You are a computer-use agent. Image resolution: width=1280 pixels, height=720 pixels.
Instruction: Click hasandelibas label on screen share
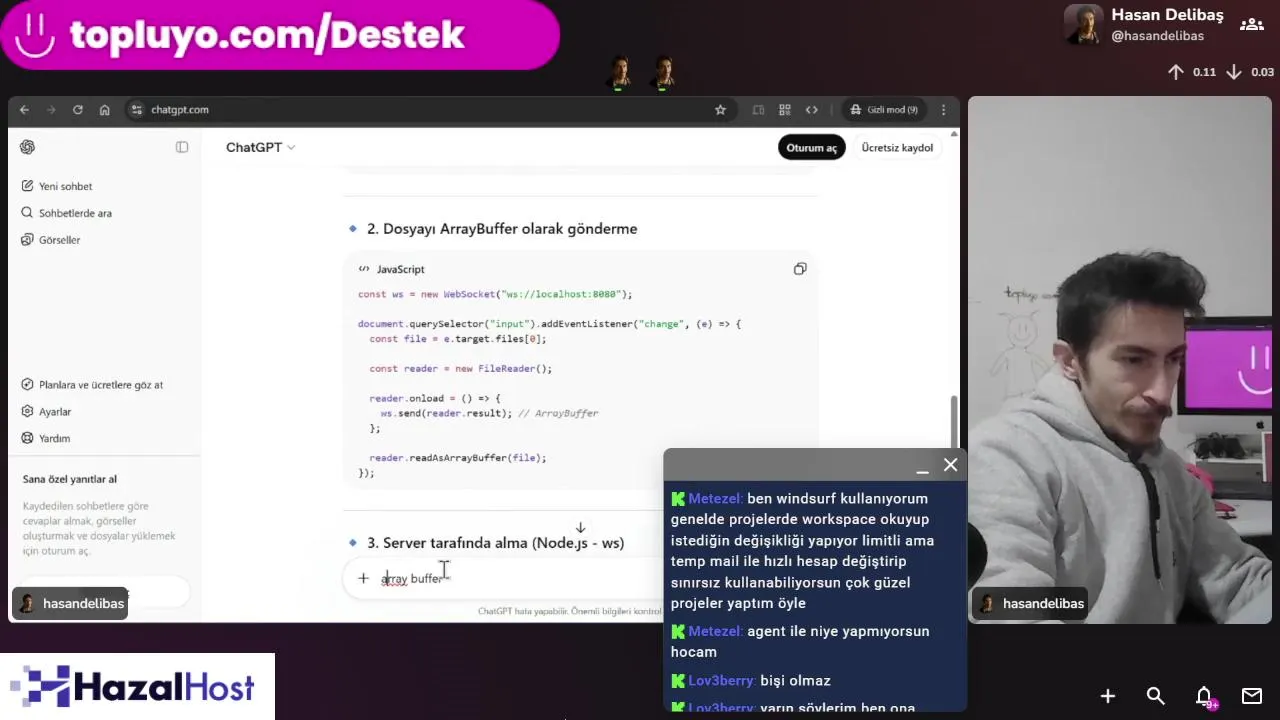click(x=70, y=603)
